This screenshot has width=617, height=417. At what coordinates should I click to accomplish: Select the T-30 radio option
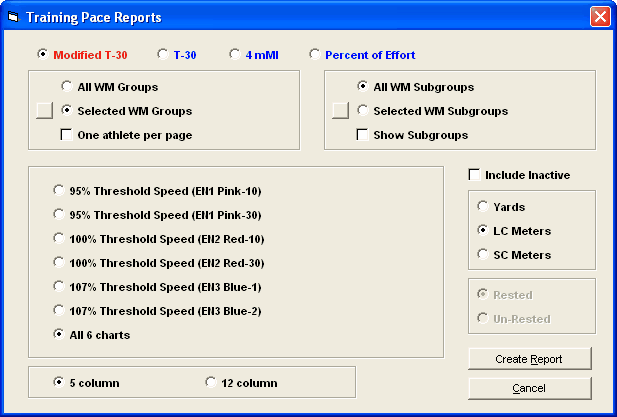click(x=163, y=55)
